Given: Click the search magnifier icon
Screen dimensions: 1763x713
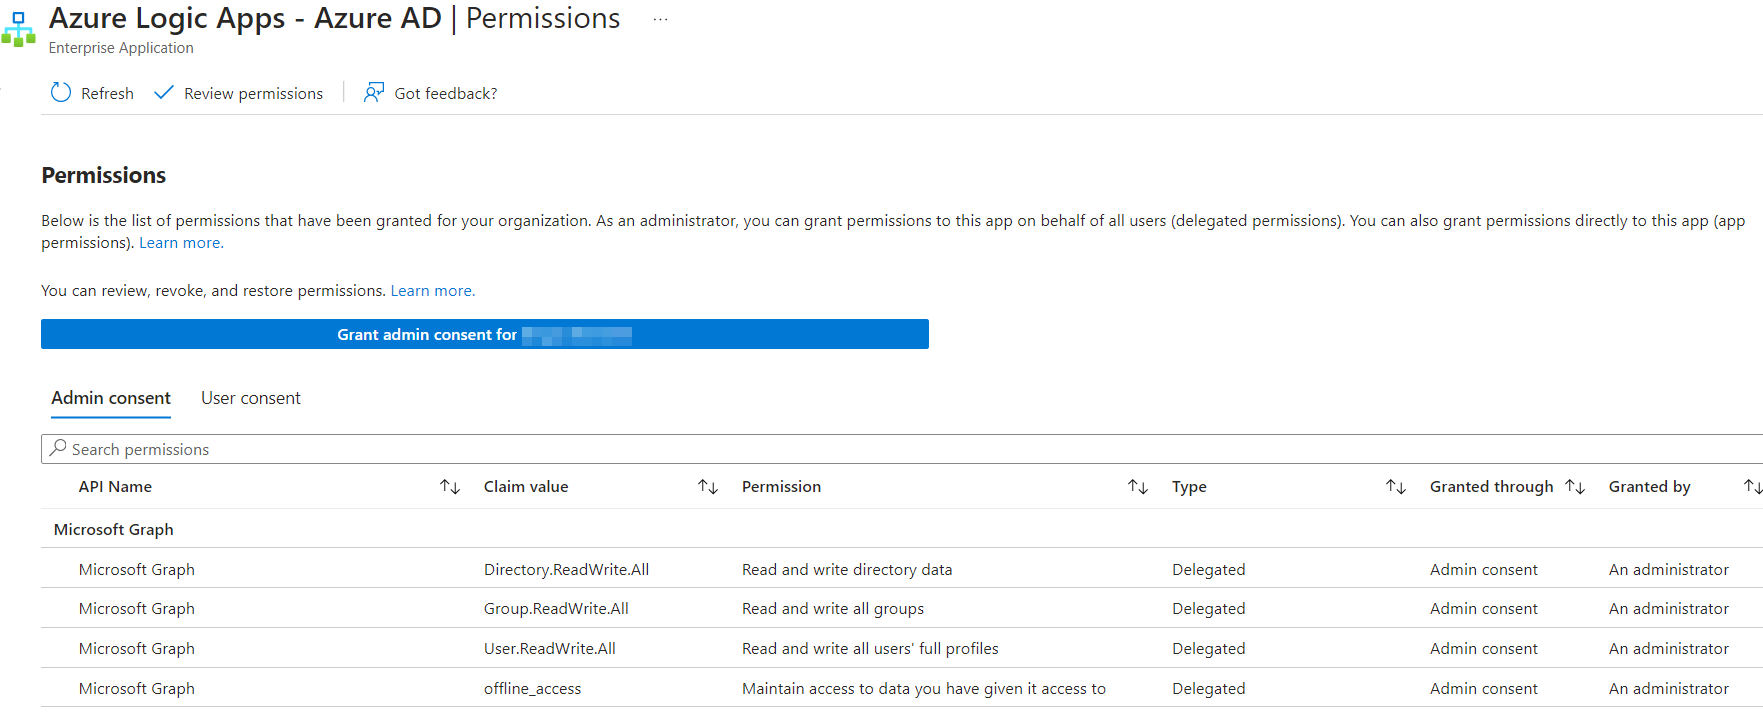Looking at the screenshot, I should (59, 448).
